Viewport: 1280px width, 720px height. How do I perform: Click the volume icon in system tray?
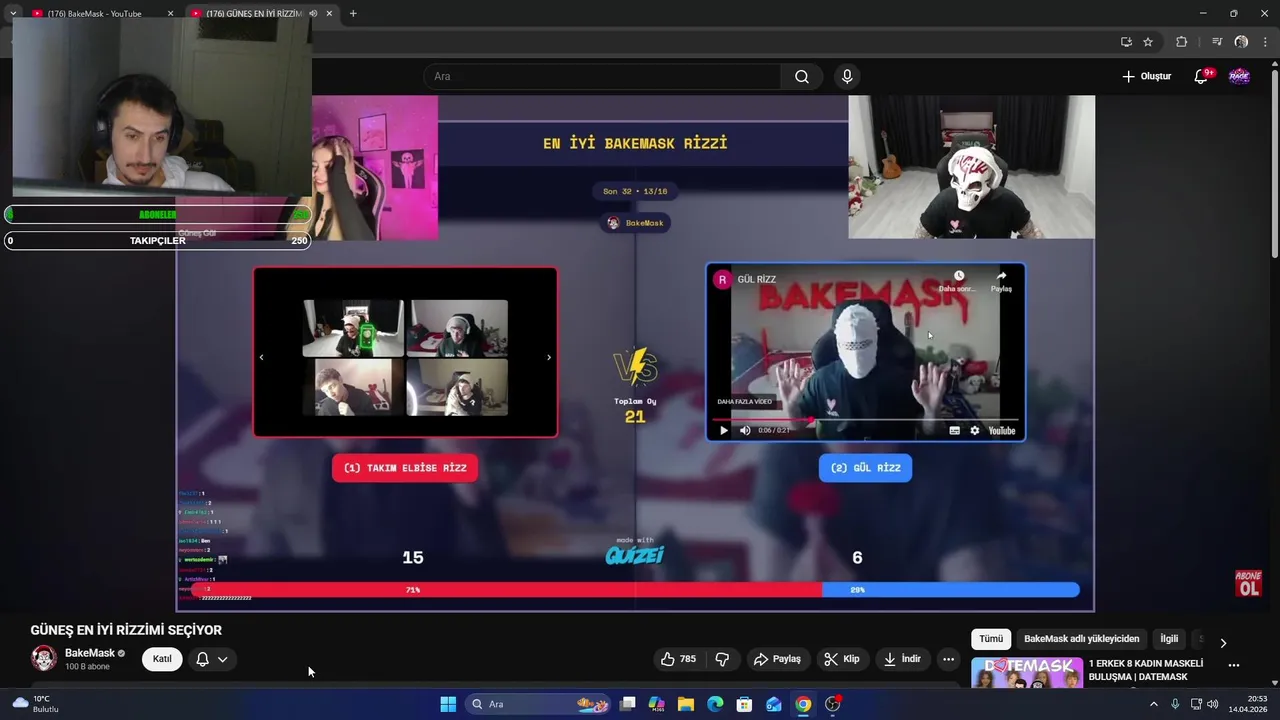(1213, 704)
